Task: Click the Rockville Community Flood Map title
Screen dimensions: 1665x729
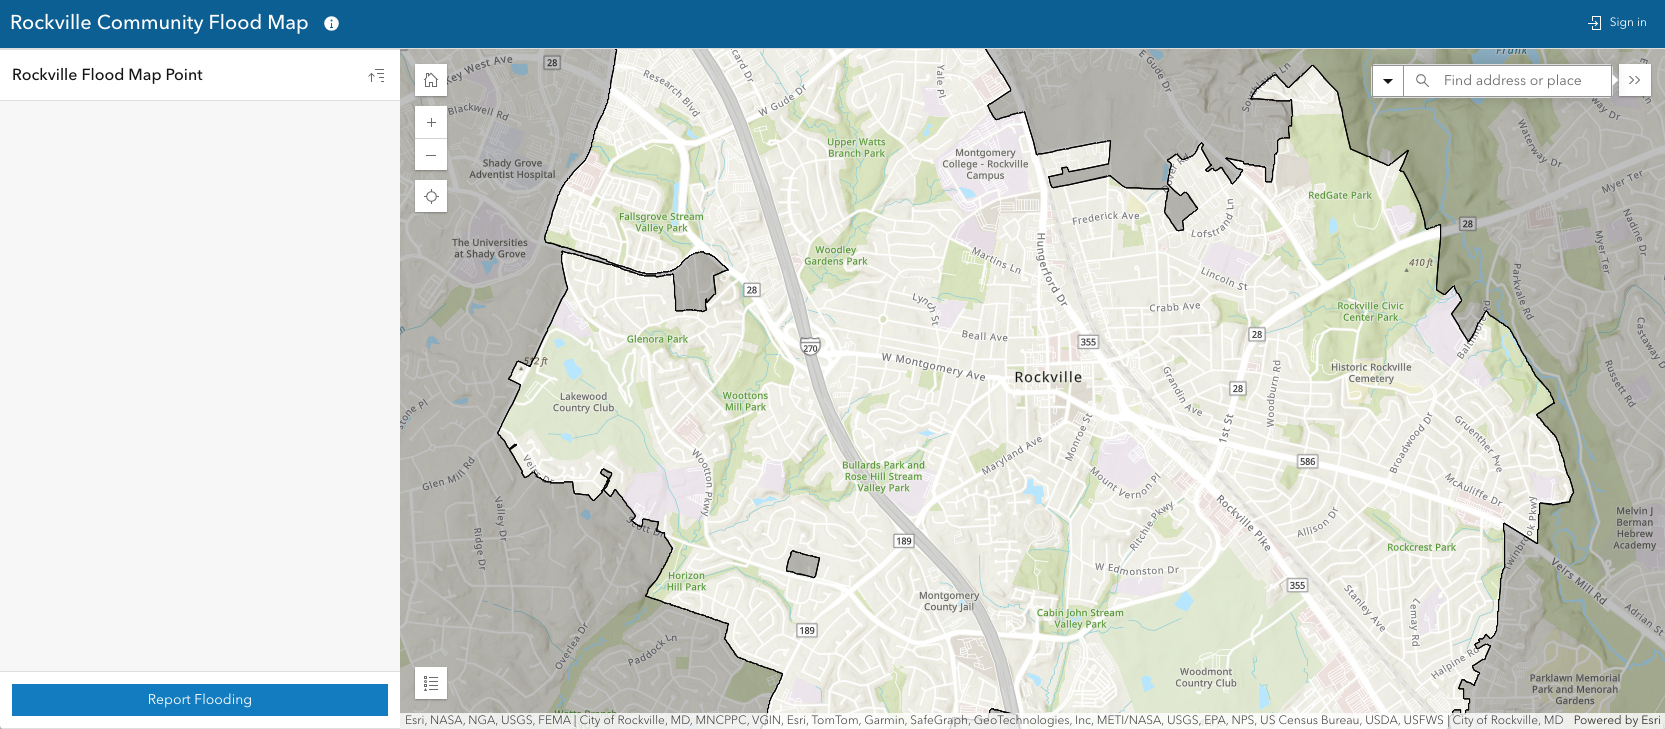Action: [159, 22]
